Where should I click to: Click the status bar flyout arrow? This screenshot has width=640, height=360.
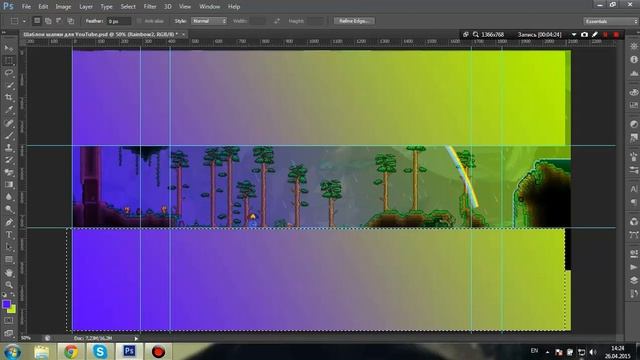tap(136, 338)
